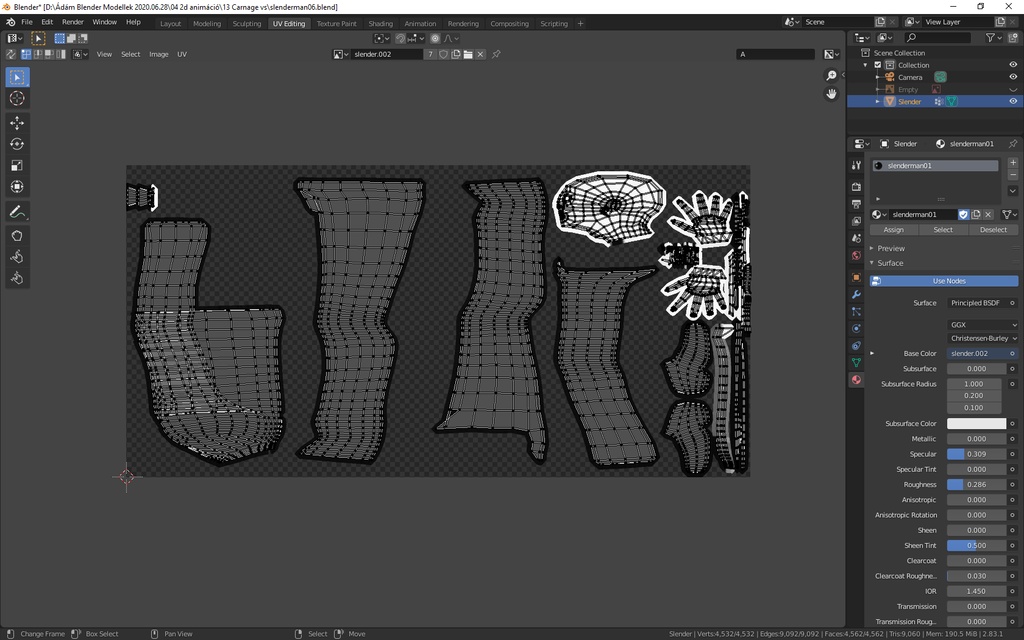Screen dimensions: 1024x640
Task: Enable UV island select mode
Action: tap(61, 54)
